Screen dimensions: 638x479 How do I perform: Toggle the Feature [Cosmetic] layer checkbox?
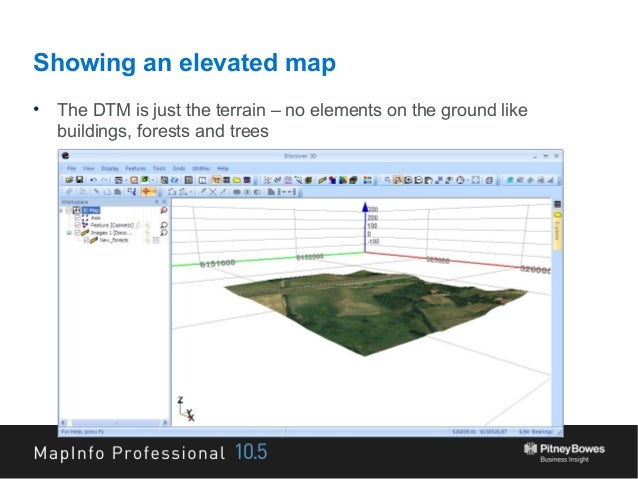(77, 225)
